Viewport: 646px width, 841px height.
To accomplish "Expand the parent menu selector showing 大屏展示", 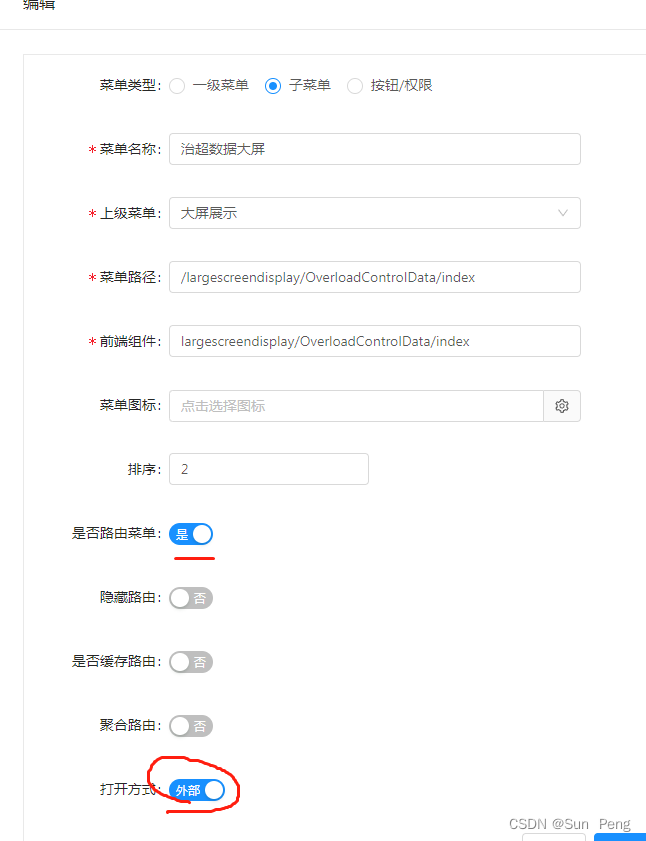I will (x=375, y=213).
